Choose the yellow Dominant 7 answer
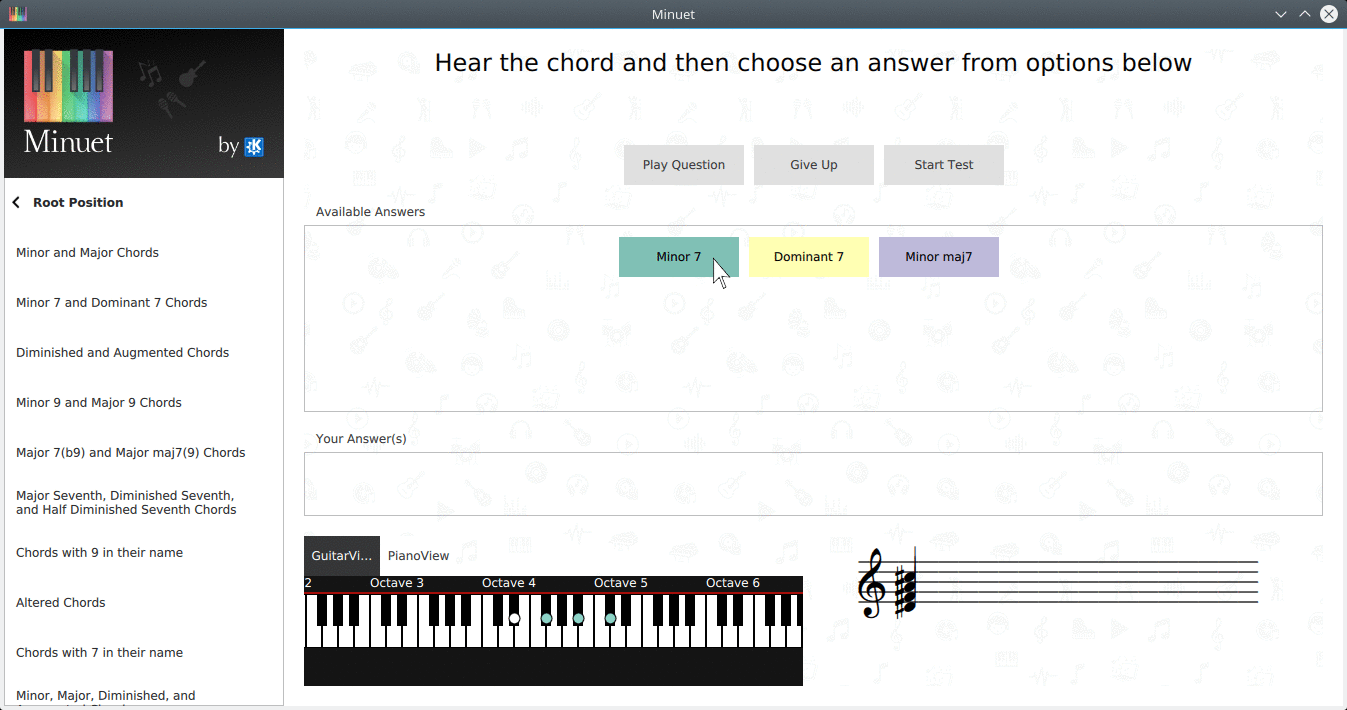 pyautogui.click(x=808, y=257)
